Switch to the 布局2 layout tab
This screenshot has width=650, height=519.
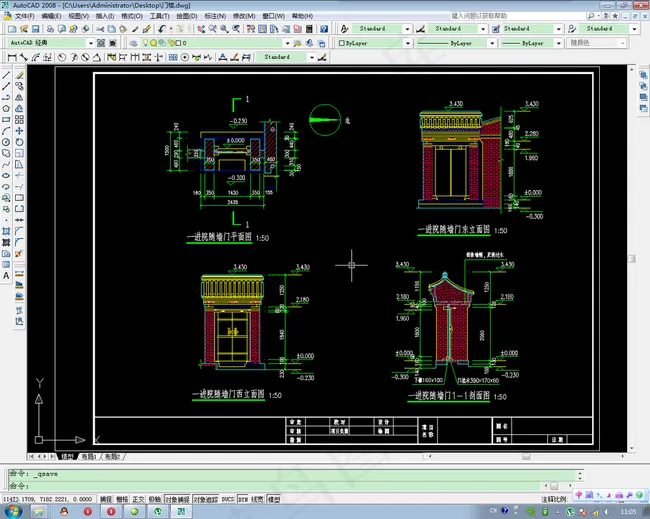coord(112,456)
